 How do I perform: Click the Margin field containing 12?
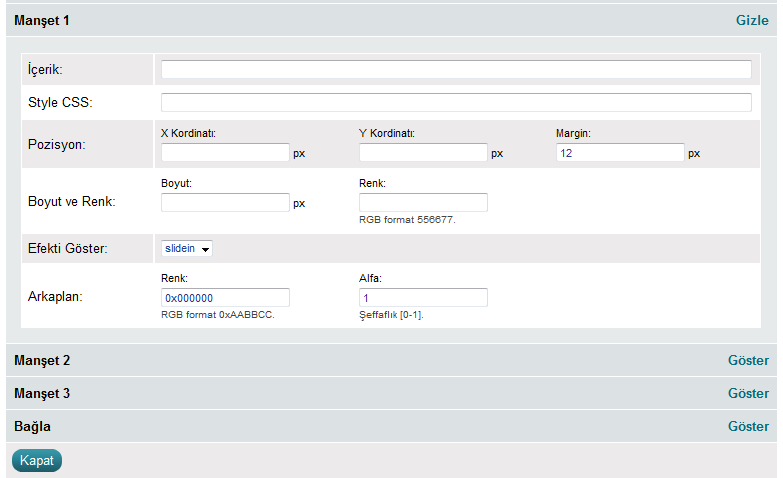click(x=620, y=153)
